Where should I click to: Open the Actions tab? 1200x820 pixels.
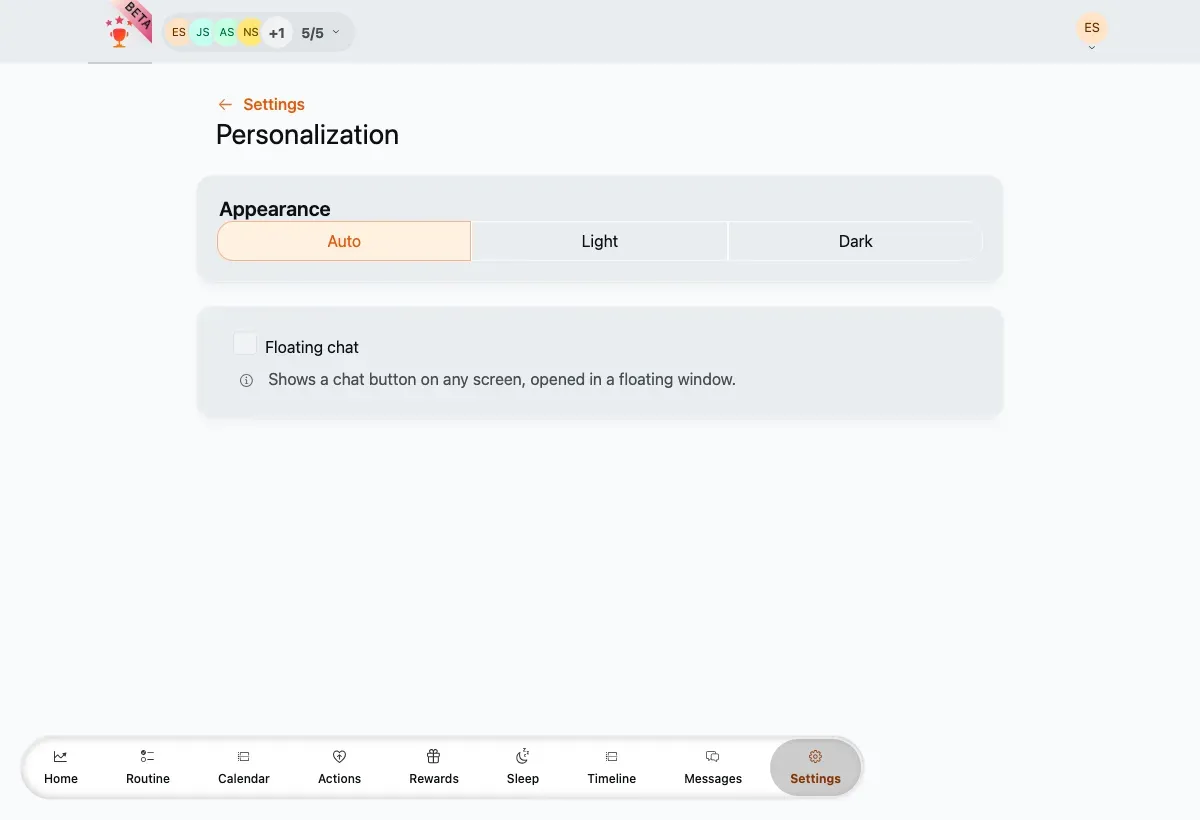click(x=339, y=767)
